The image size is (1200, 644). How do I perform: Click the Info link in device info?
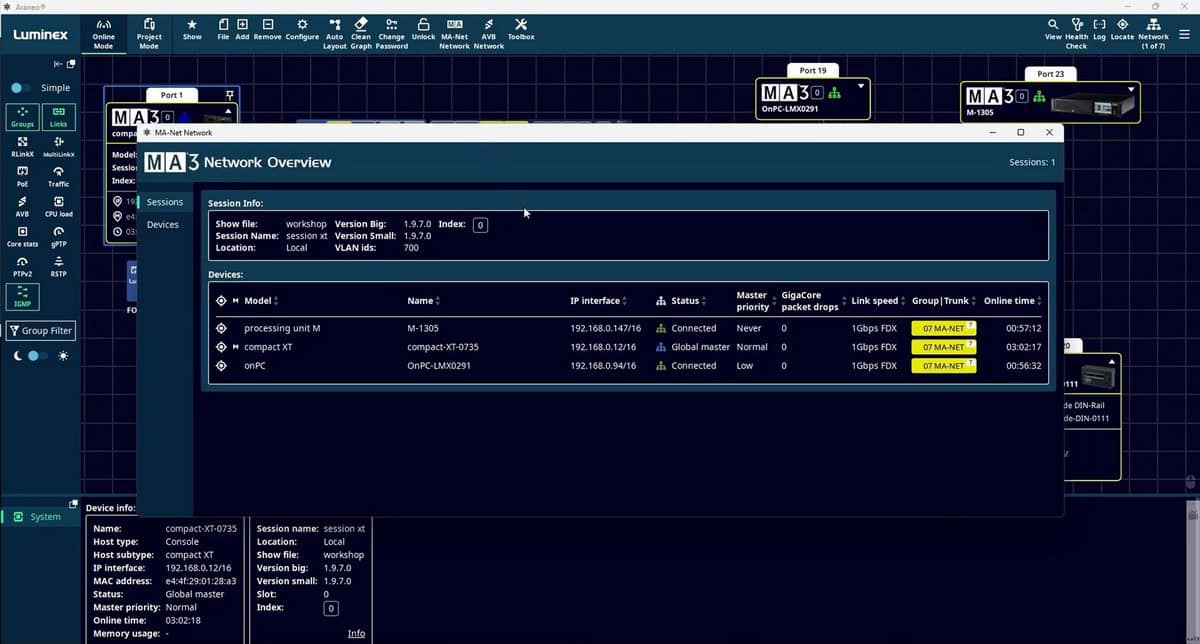pyautogui.click(x=356, y=633)
